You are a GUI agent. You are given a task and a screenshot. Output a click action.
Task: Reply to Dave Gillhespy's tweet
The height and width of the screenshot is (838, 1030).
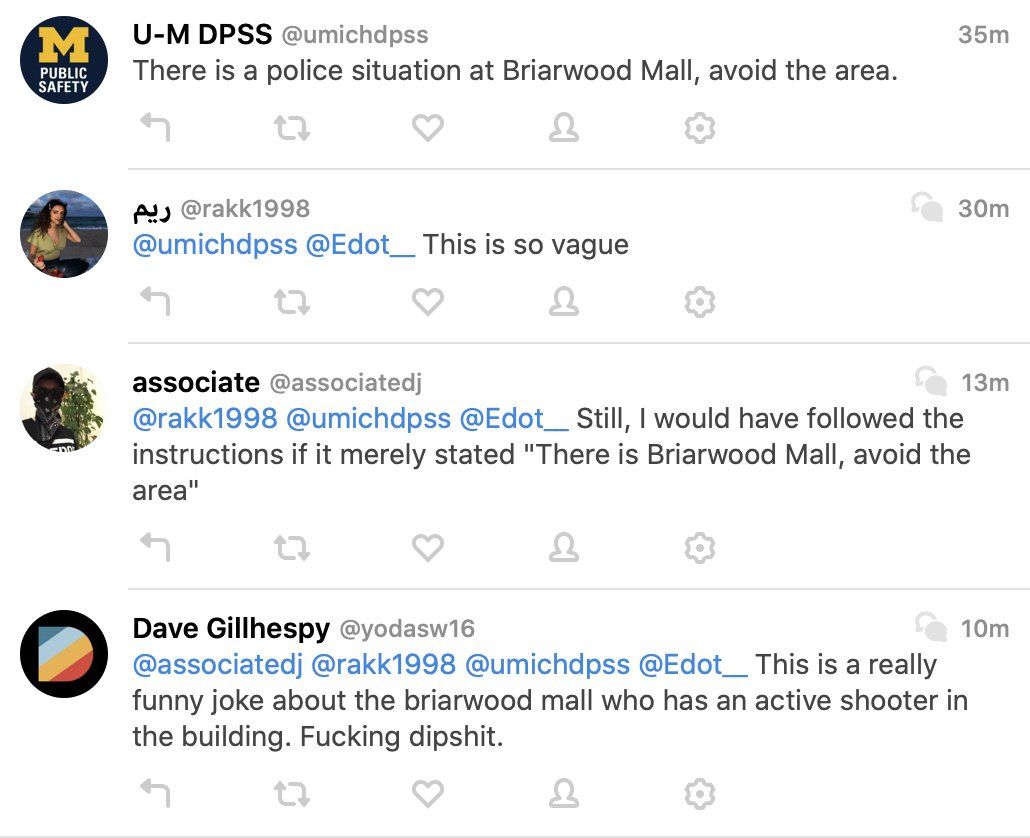click(x=154, y=793)
